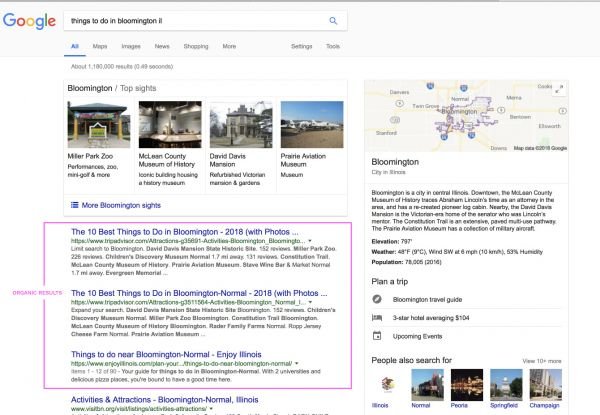The image size is (600, 415).
Task: Click the Peoria text link
Action: 459,405
